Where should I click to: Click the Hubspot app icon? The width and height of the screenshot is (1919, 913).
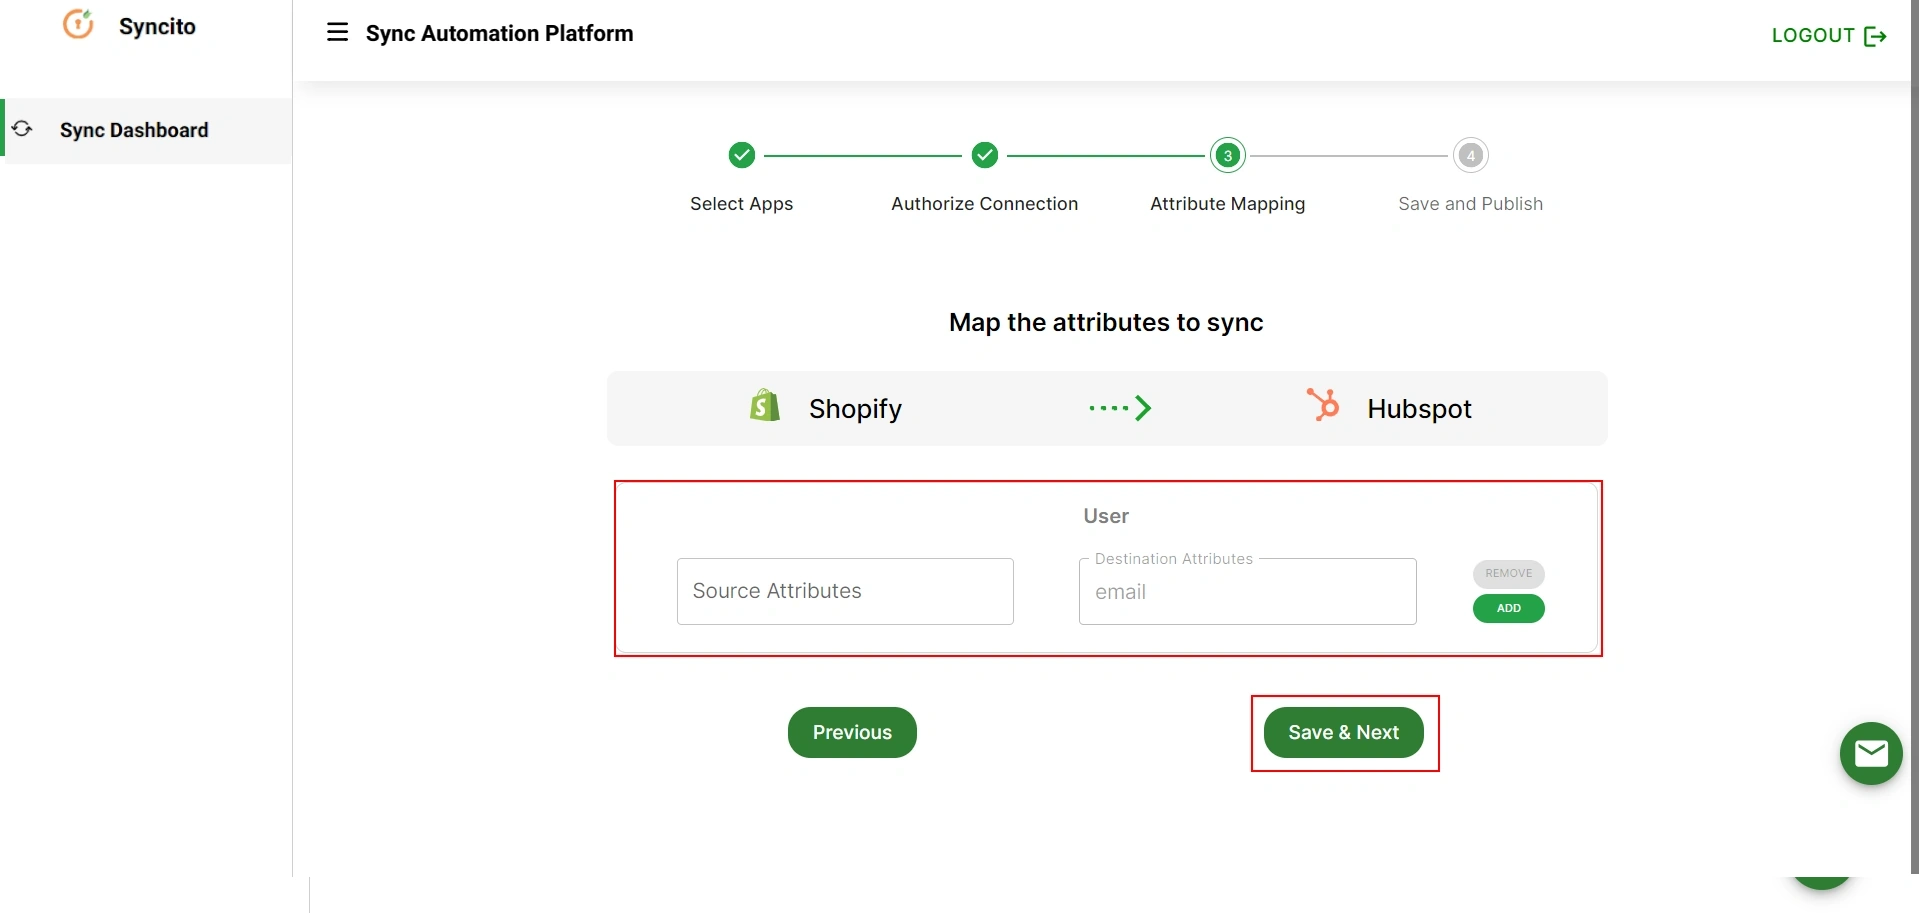(1322, 405)
